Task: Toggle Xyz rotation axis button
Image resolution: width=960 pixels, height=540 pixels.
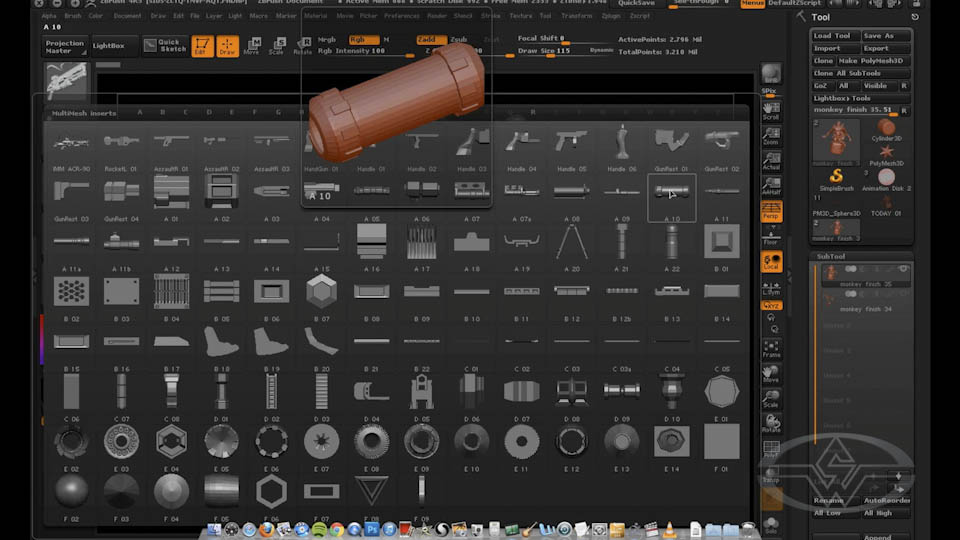Action: (771, 305)
